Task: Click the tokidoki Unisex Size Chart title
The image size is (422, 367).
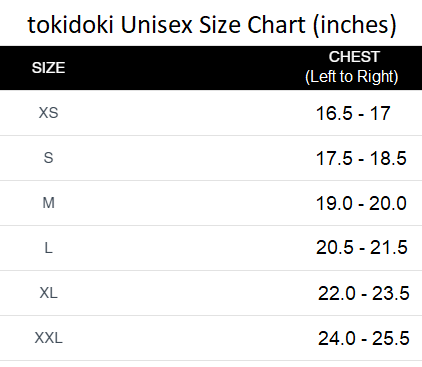Action: pyautogui.click(x=212, y=25)
